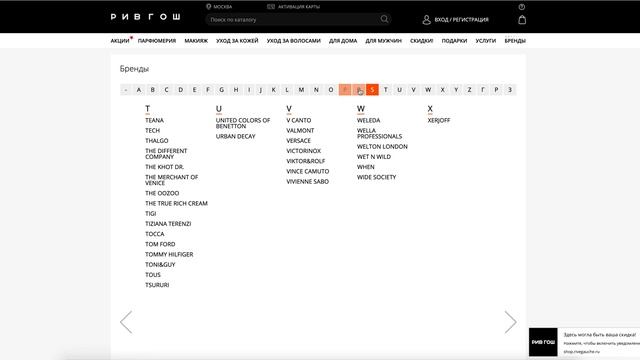Open Активация карты link

coord(299,7)
